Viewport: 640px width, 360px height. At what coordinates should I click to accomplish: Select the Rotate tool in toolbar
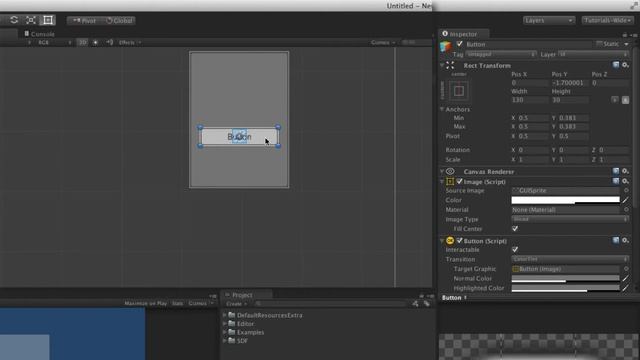(14, 20)
